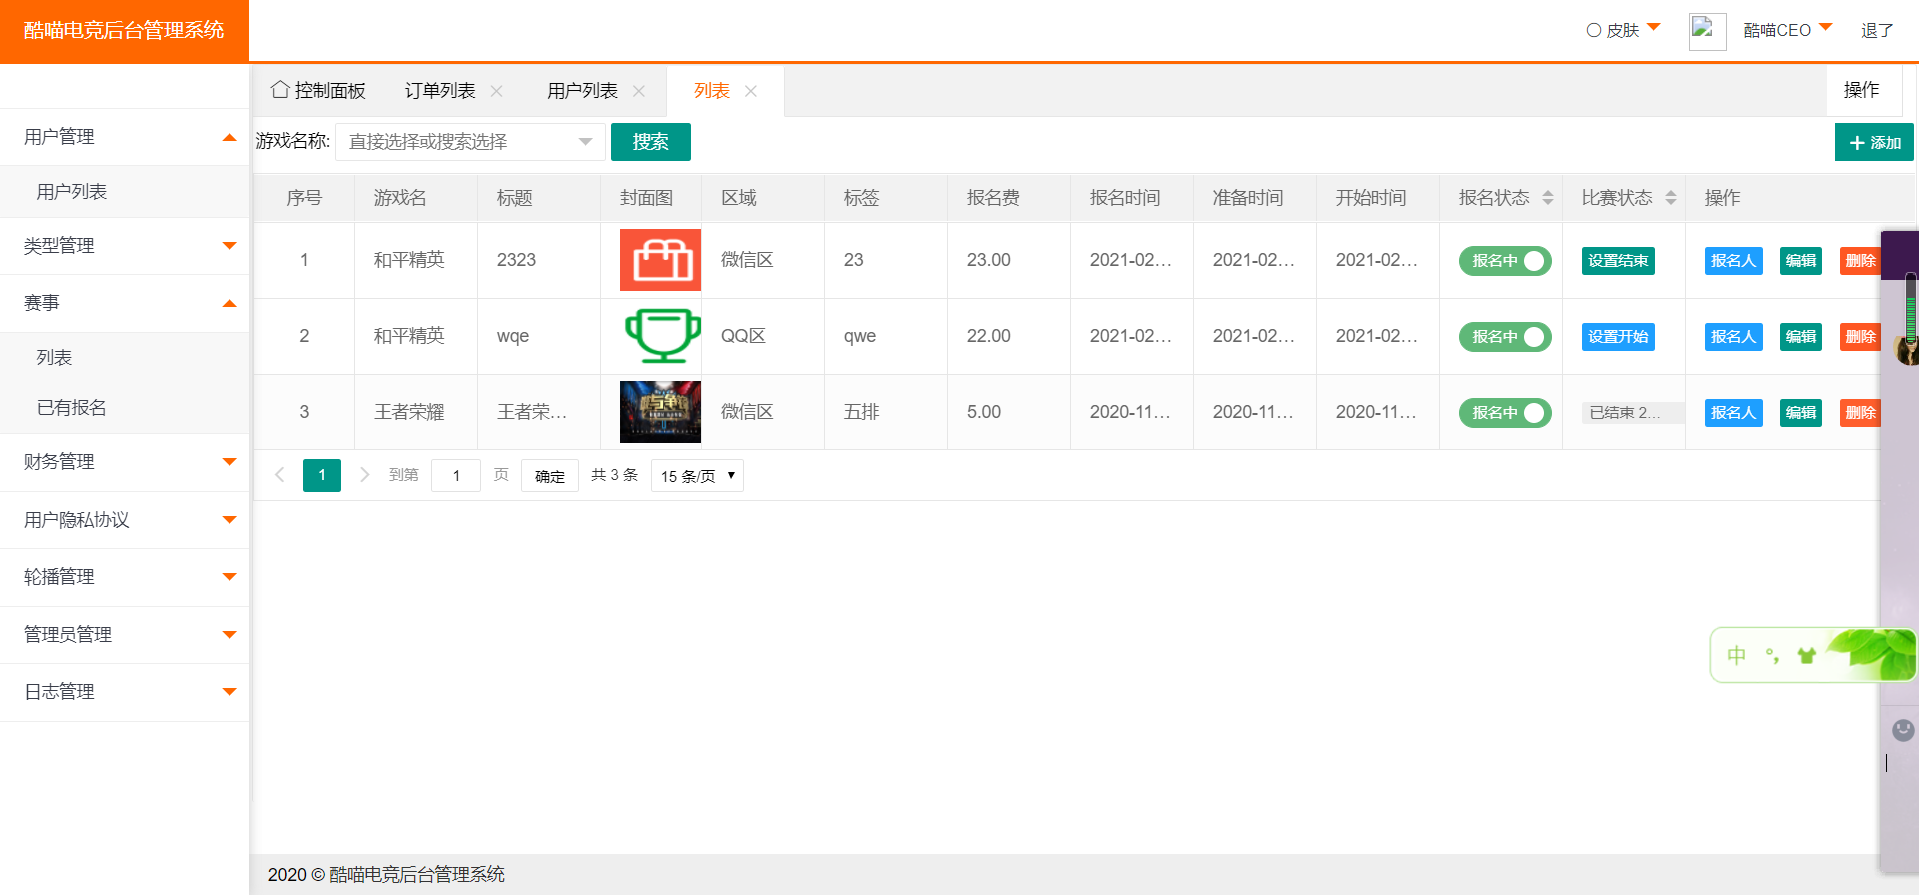Click the smiley face icon
1919x895 pixels.
[x=1903, y=730]
